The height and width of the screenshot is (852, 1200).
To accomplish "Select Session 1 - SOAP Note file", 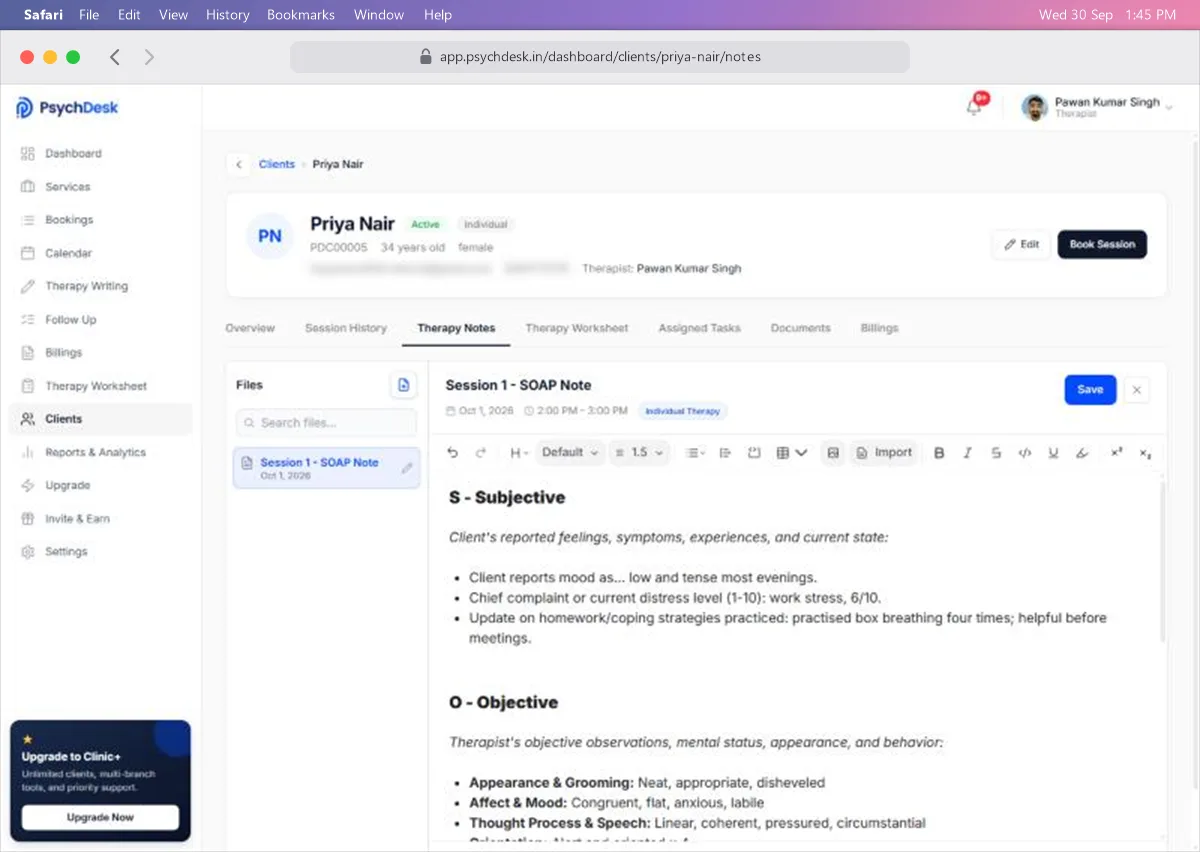I will click(x=326, y=468).
